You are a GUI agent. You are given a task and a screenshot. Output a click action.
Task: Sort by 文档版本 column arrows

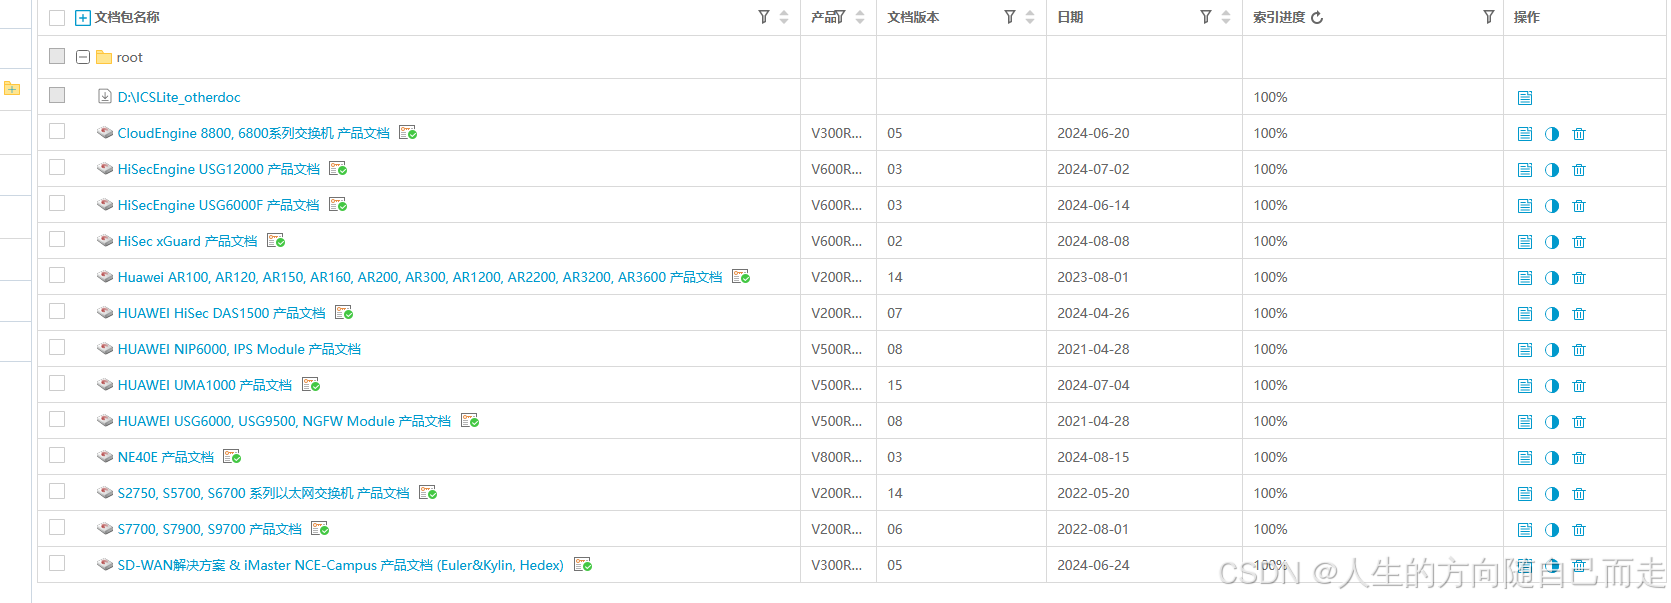pos(1030,17)
